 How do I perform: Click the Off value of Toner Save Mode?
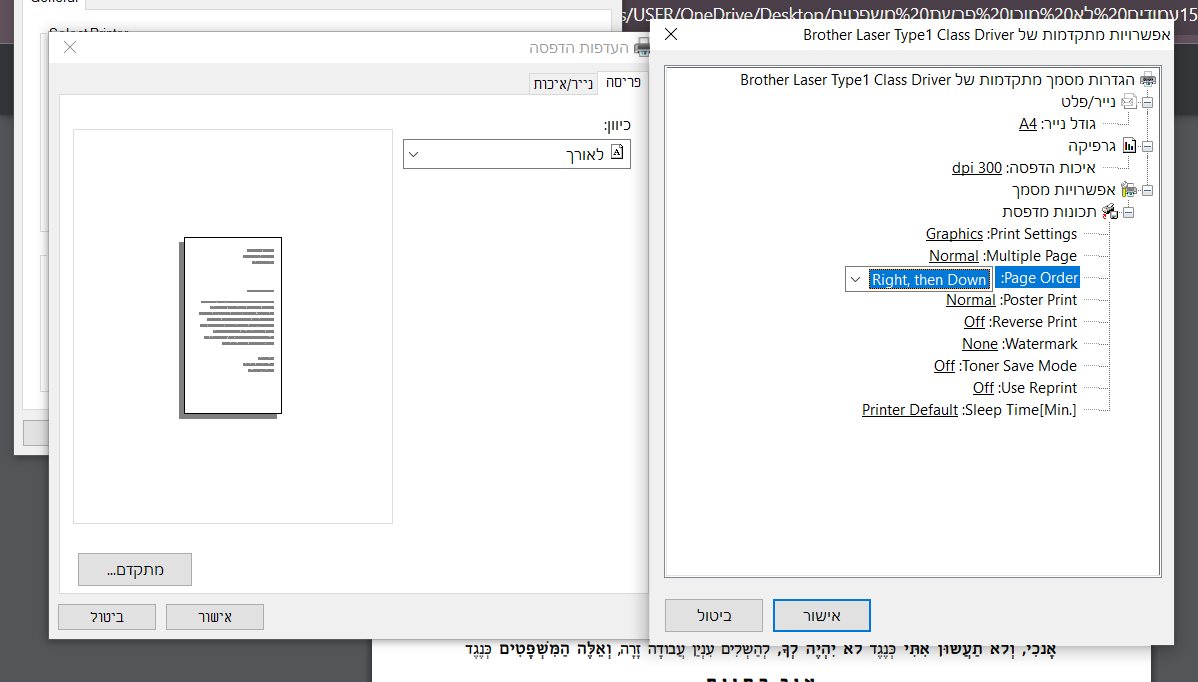coord(944,366)
